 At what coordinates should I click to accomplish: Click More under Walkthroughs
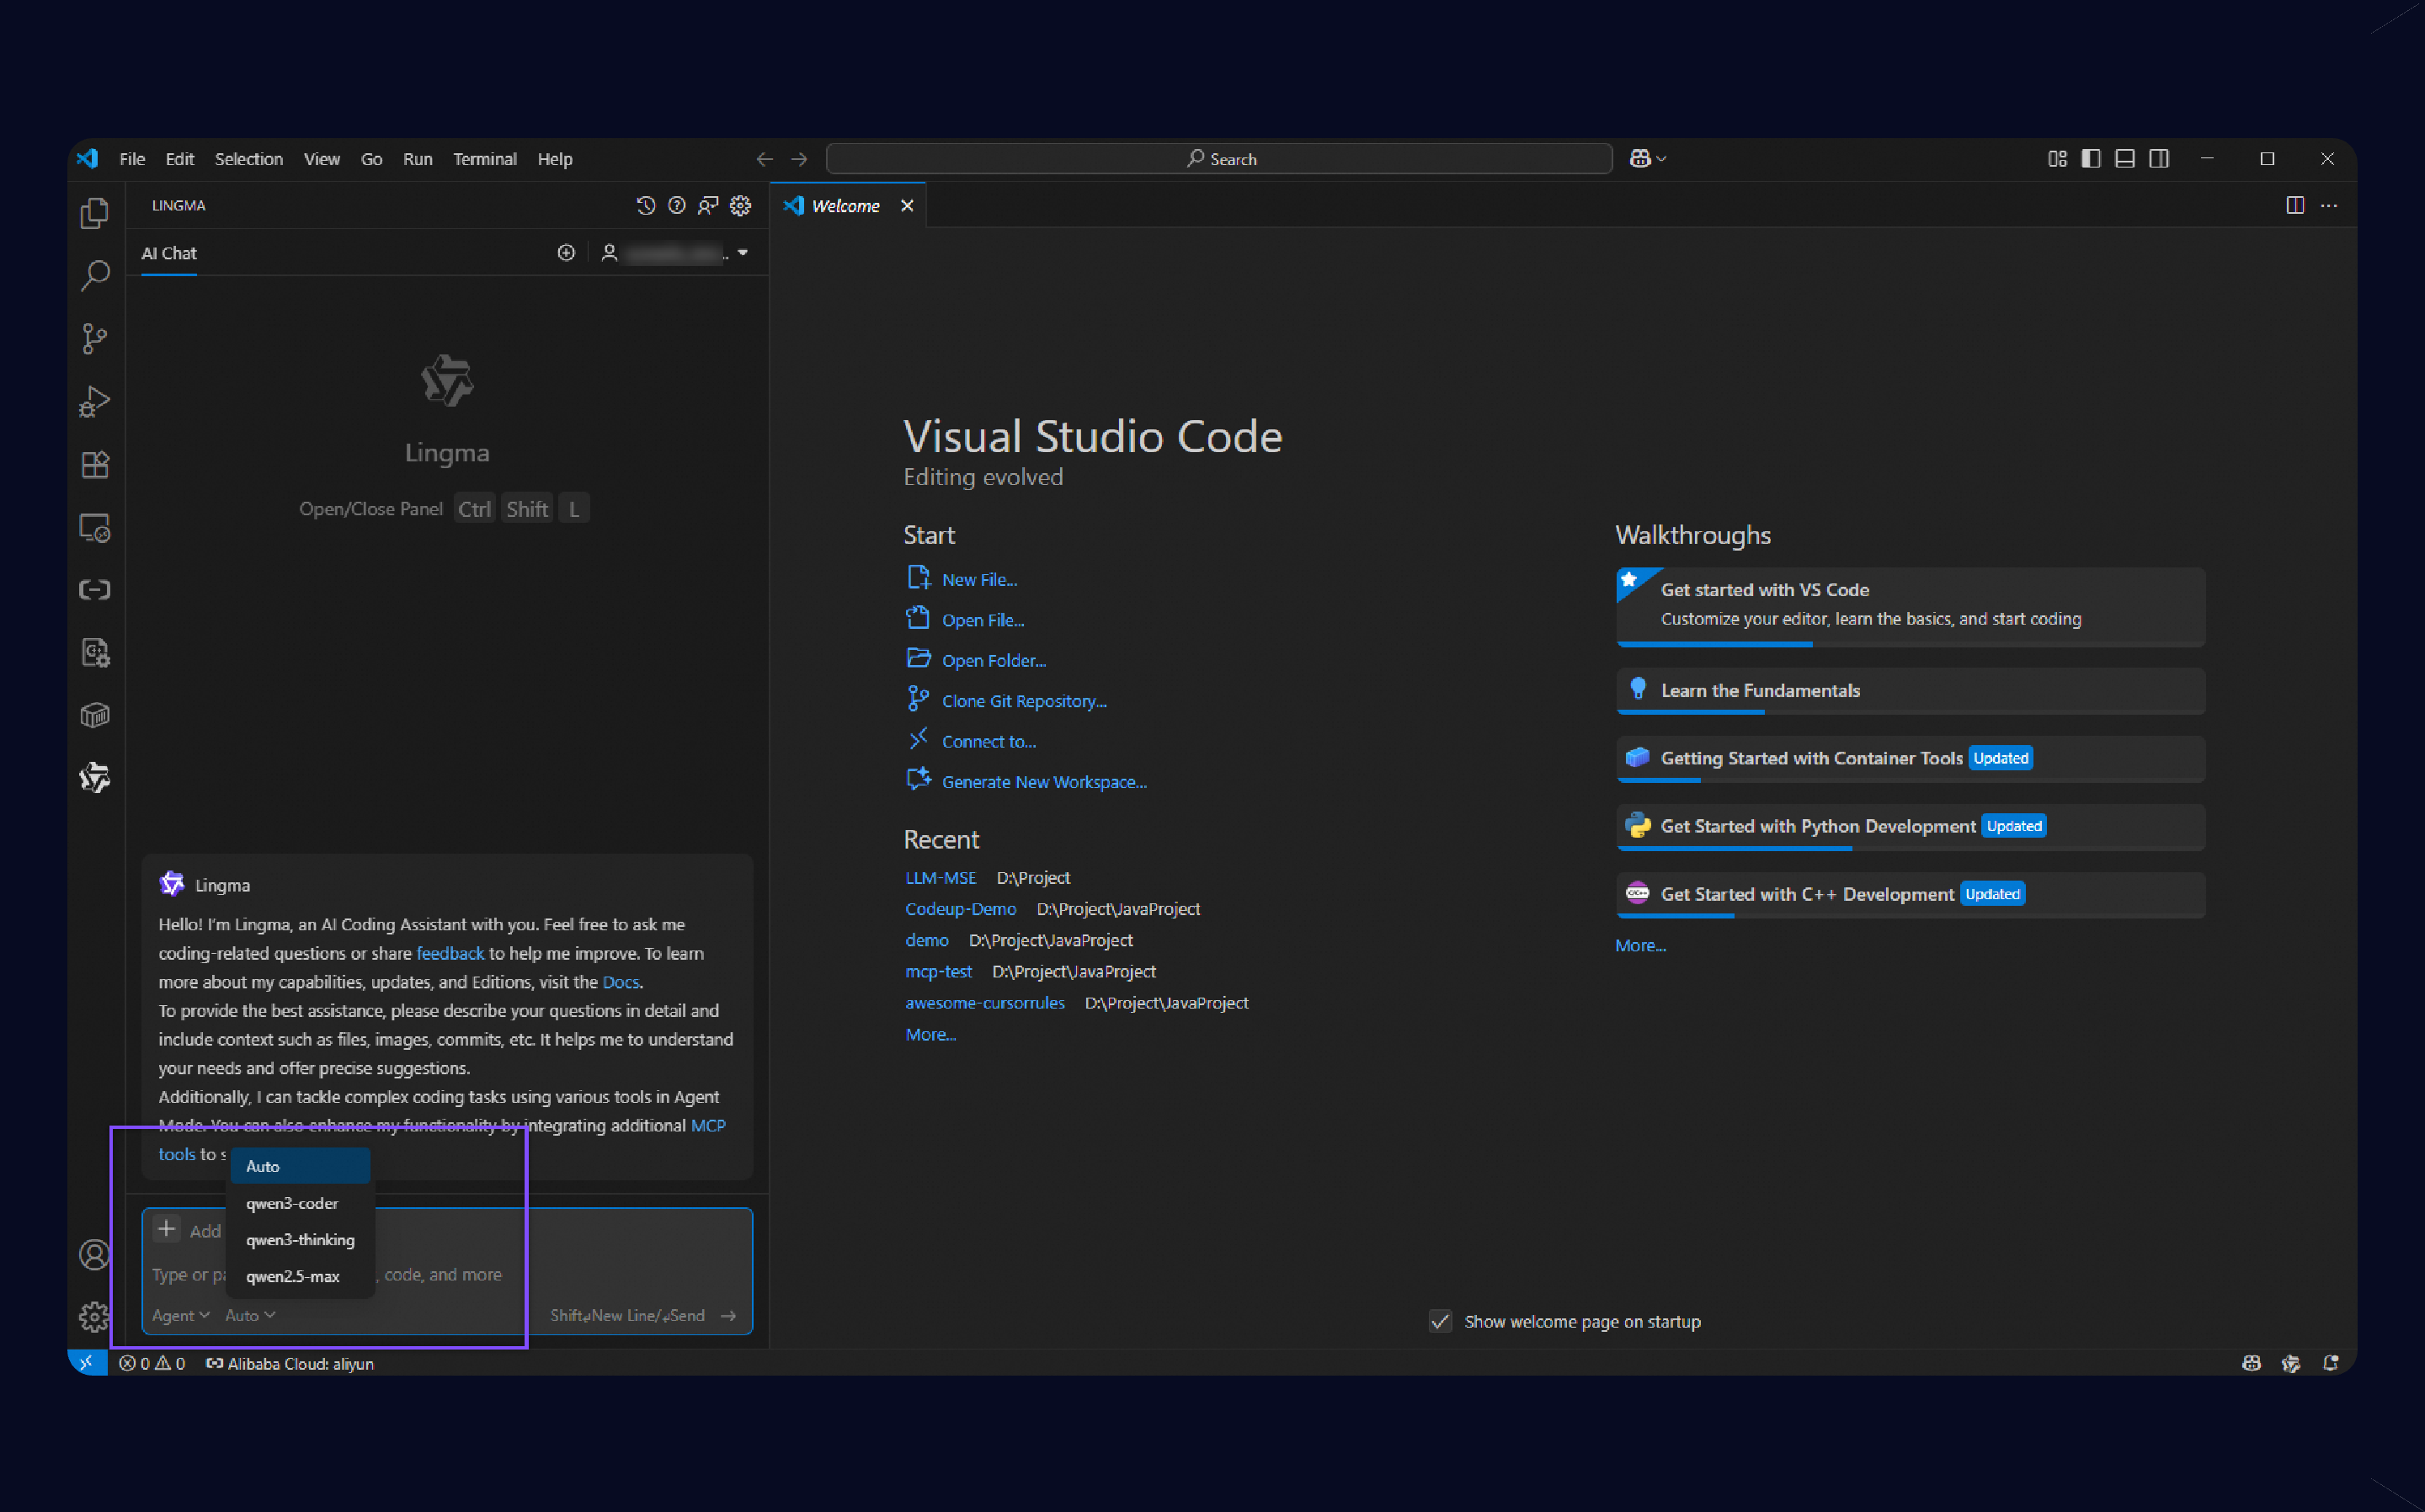coord(1640,945)
